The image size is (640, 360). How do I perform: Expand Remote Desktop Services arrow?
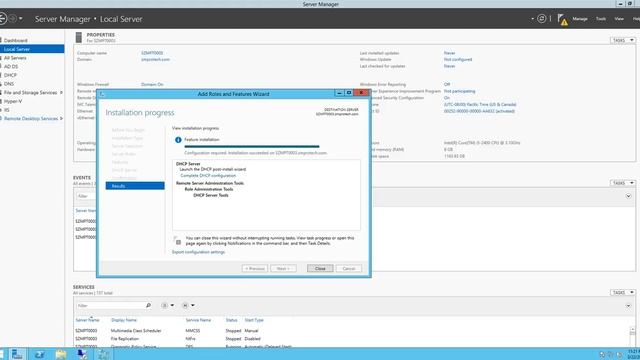[x=61, y=118]
